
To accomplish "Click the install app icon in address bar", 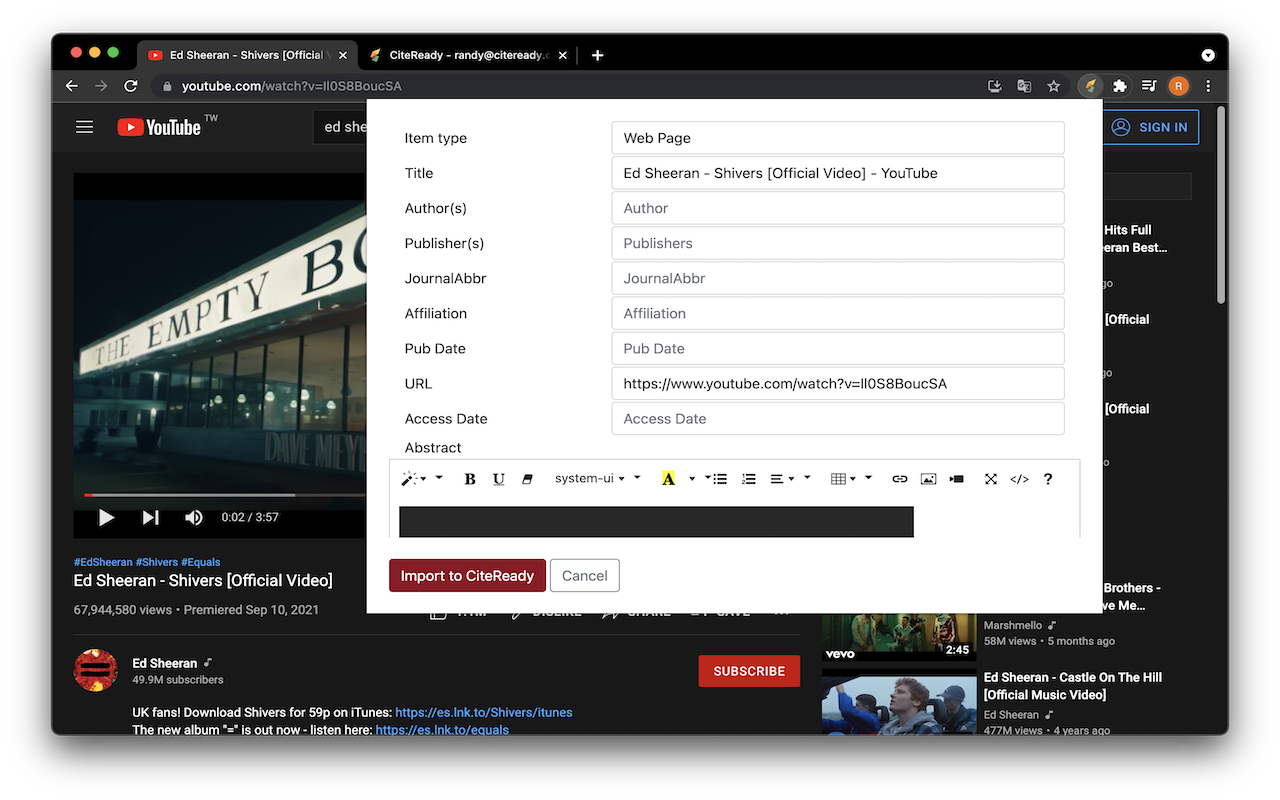I will pyautogui.click(x=995, y=86).
